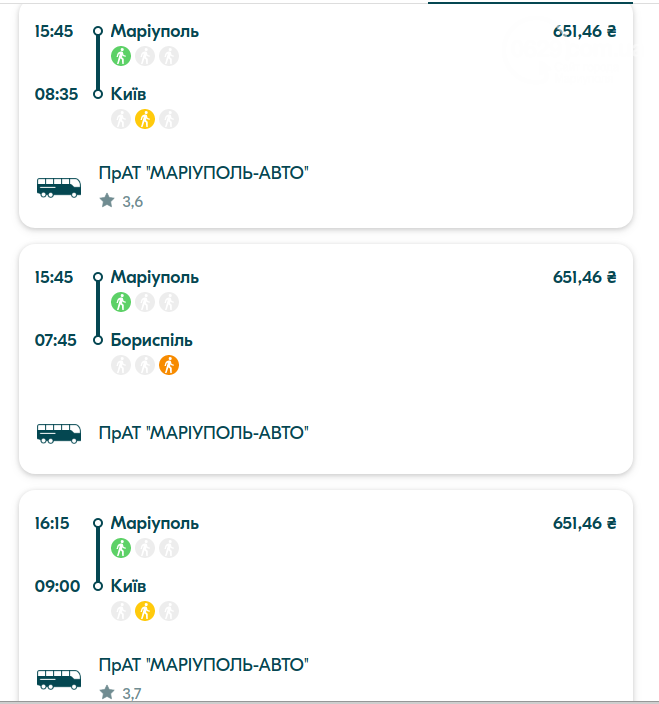659x704 pixels.
Task: Click green walker icon under first Маріуполь
Action: (x=121, y=56)
